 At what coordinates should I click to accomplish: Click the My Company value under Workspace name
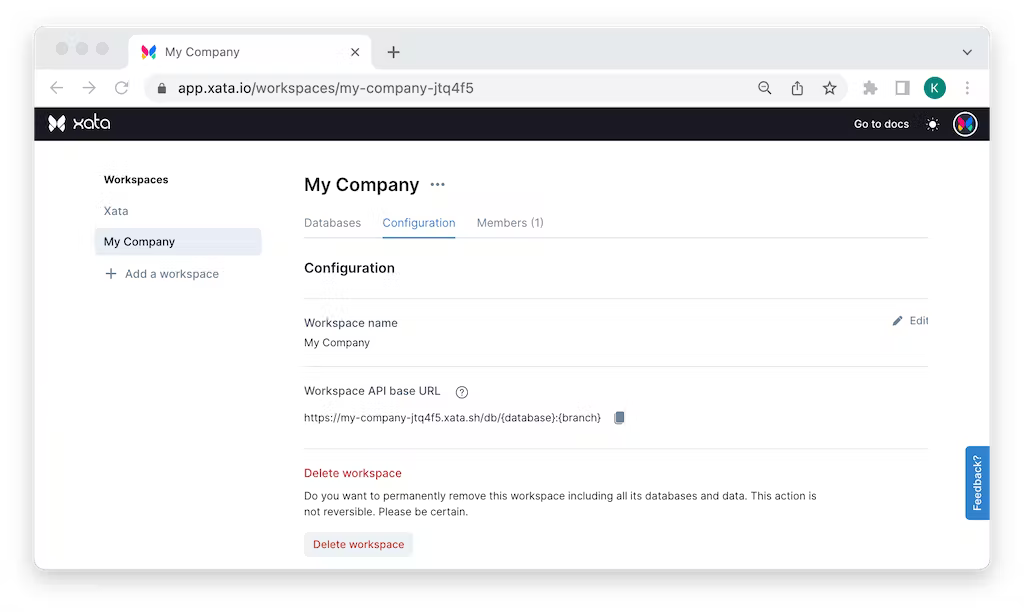[x=337, y=343]
